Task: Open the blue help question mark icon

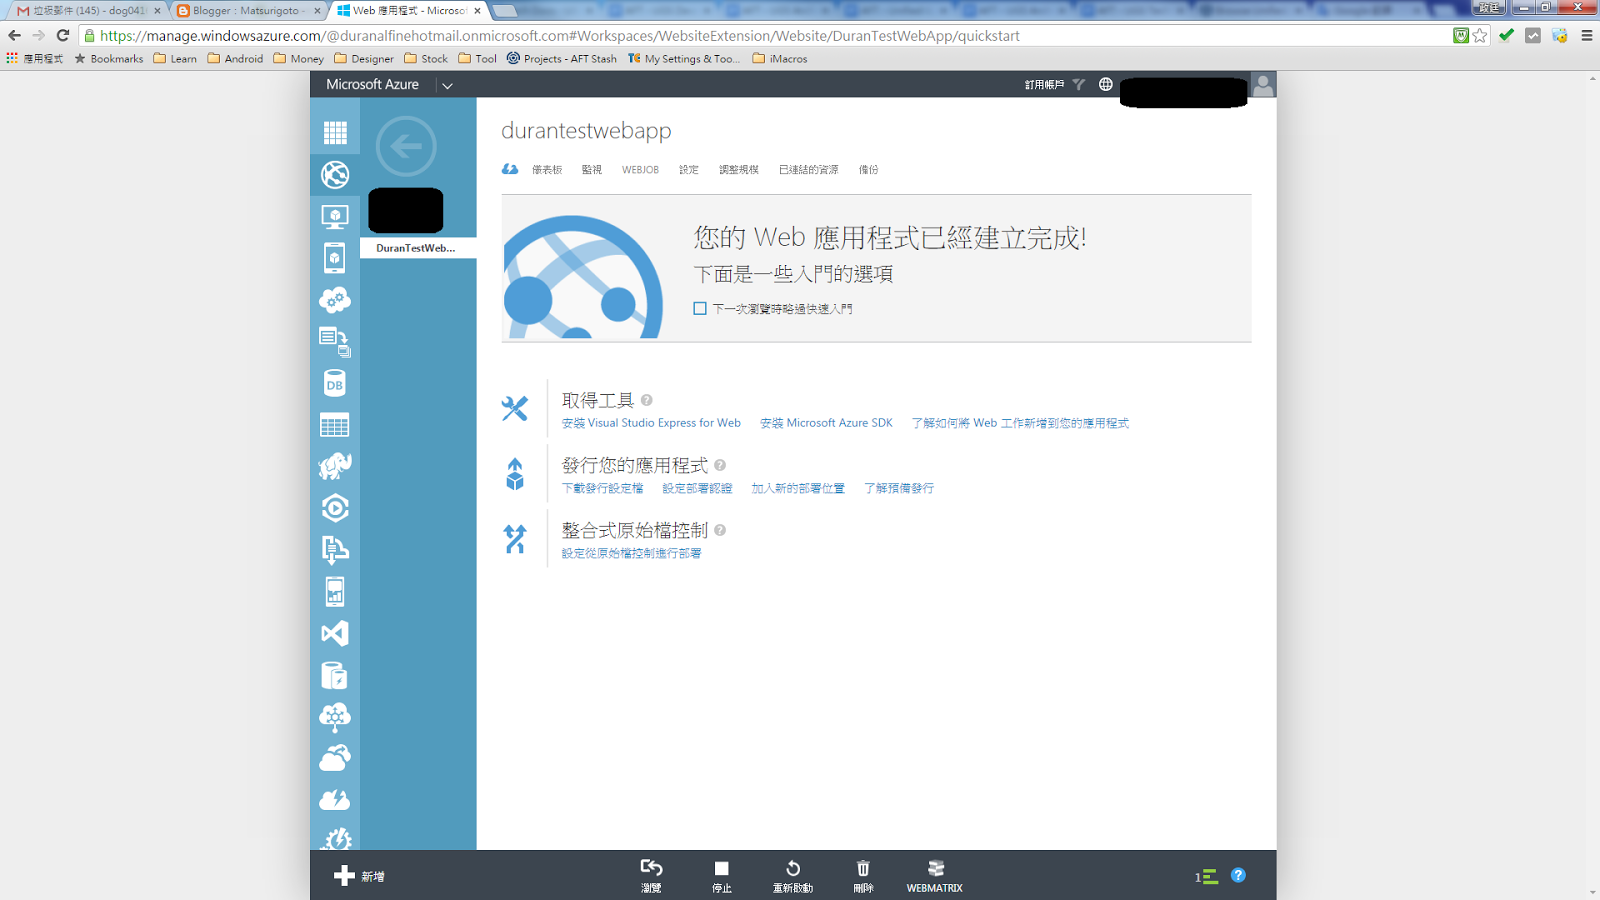Action: pos(1238,875)
